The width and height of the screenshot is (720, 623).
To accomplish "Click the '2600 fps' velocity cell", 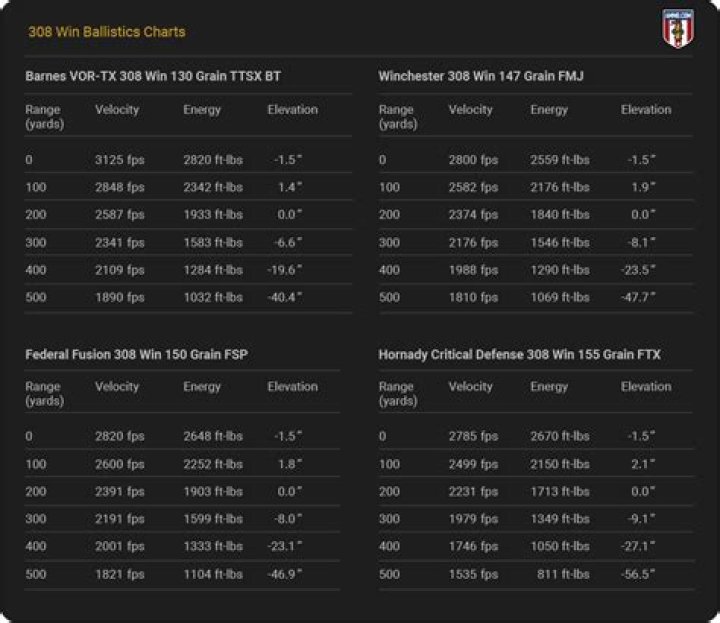I will [x=120, y=464].
